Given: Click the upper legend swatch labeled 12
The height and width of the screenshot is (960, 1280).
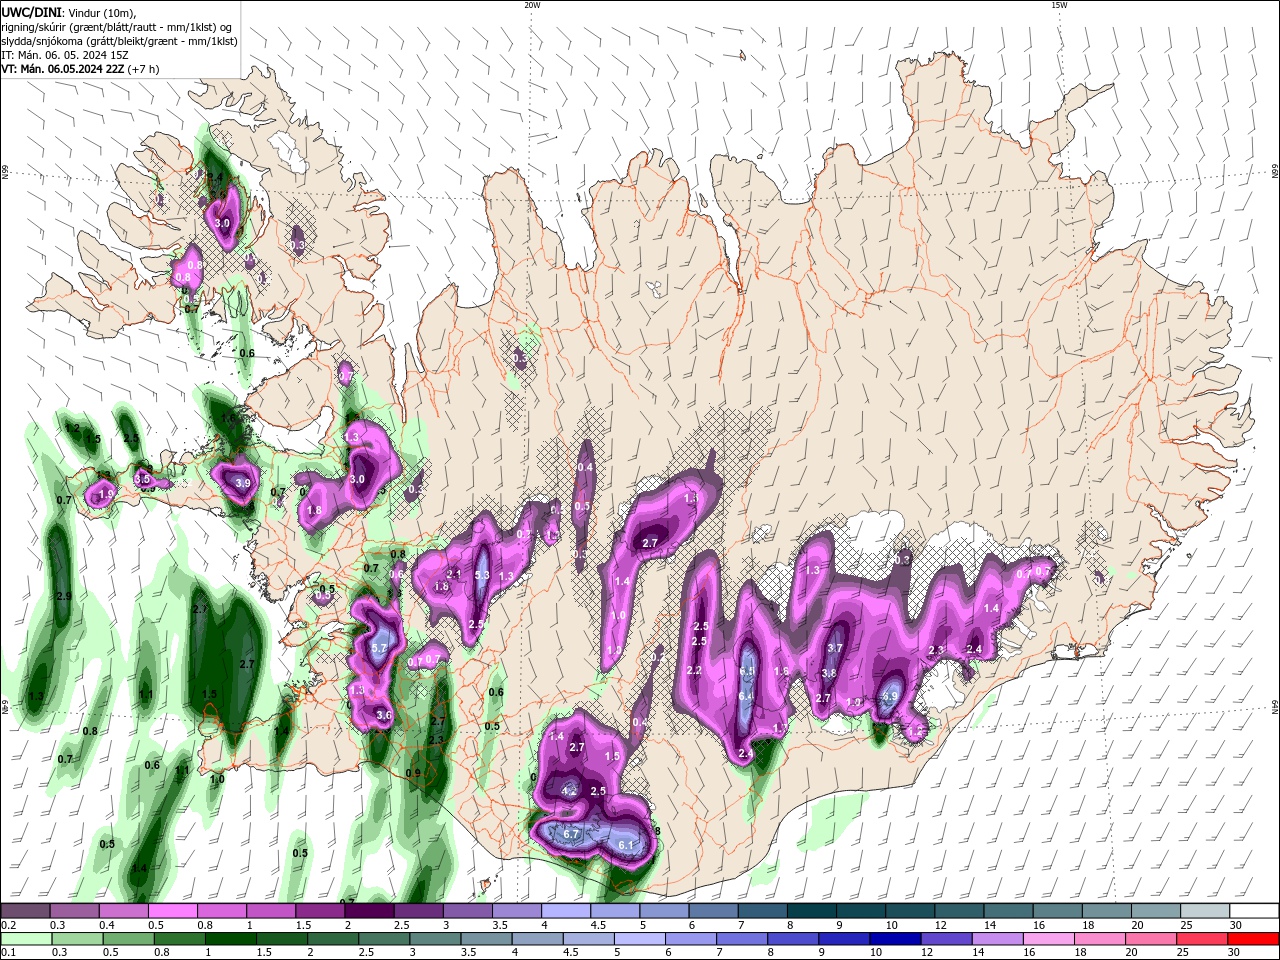Looking at the screenshot, I should click(960, 911).
